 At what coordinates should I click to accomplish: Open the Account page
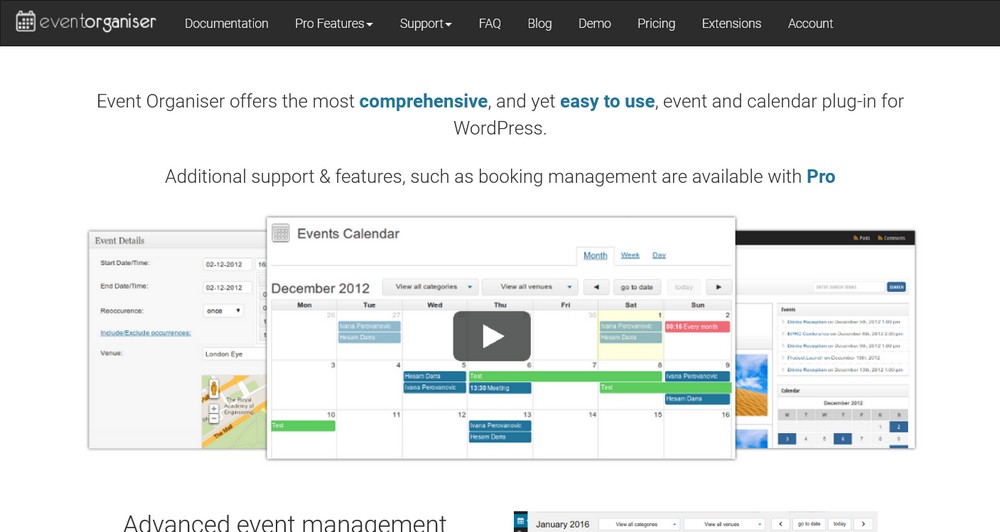coord(810,24)
